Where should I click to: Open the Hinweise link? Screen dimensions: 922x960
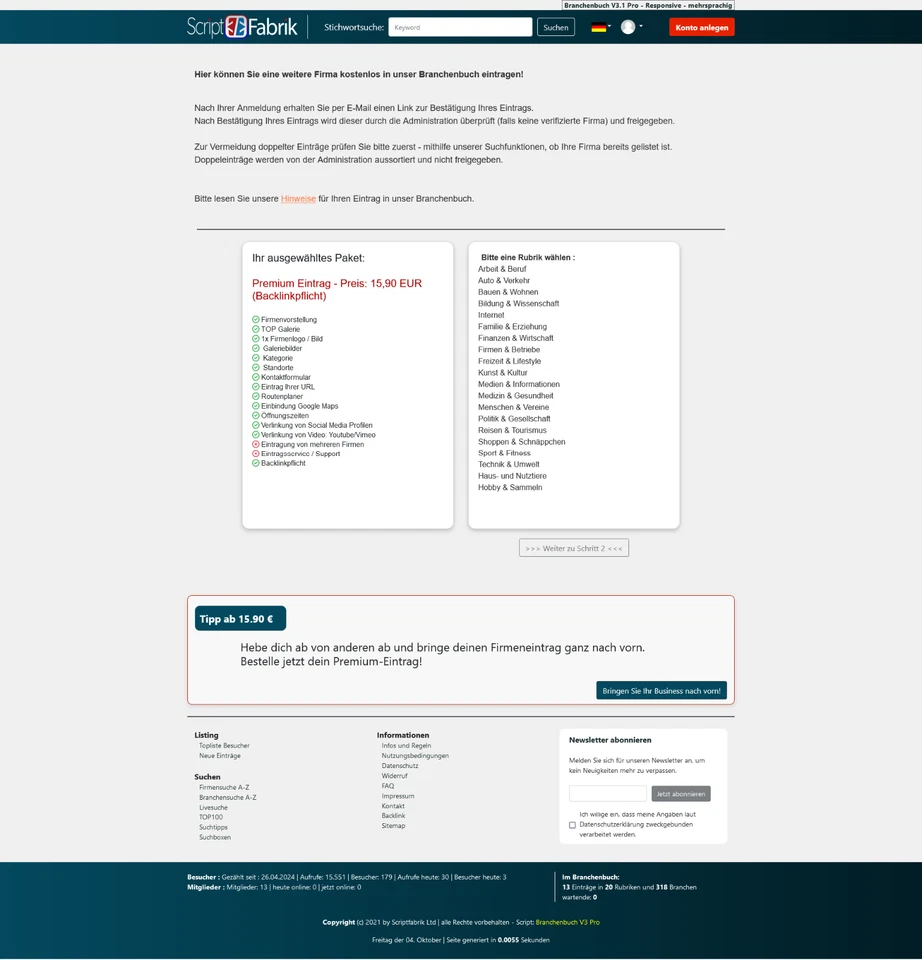[298, 198]
